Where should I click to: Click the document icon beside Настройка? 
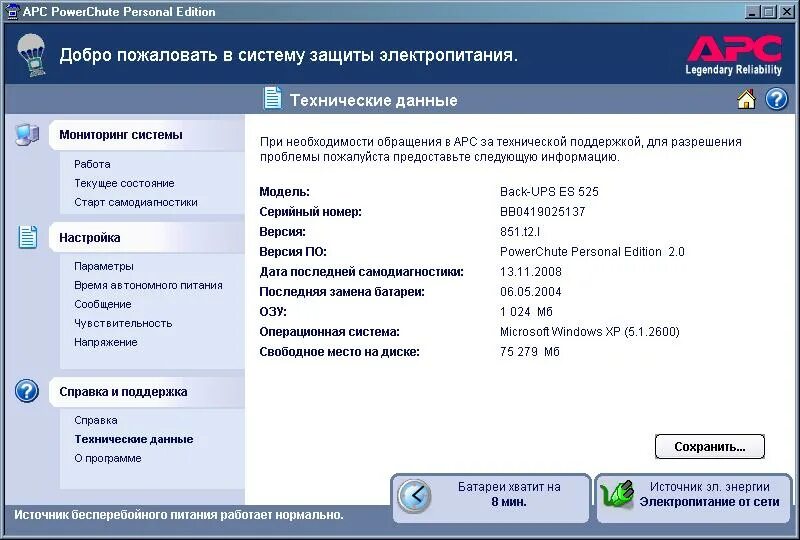click(28, 237)
